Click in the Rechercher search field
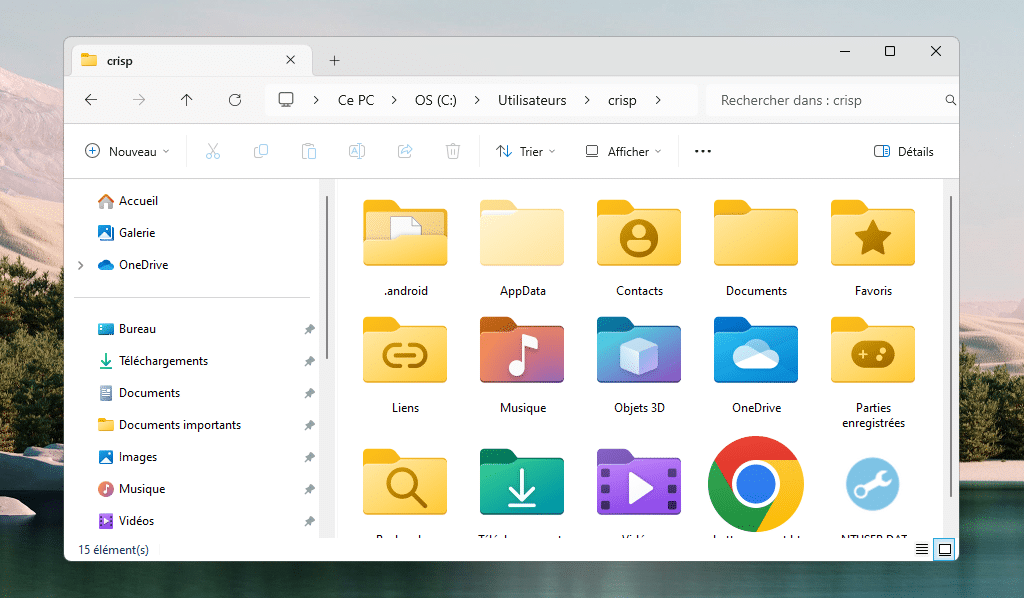The width and height of the screenshot is (1024, 598). pyautogui.click(x=830, y=100)
